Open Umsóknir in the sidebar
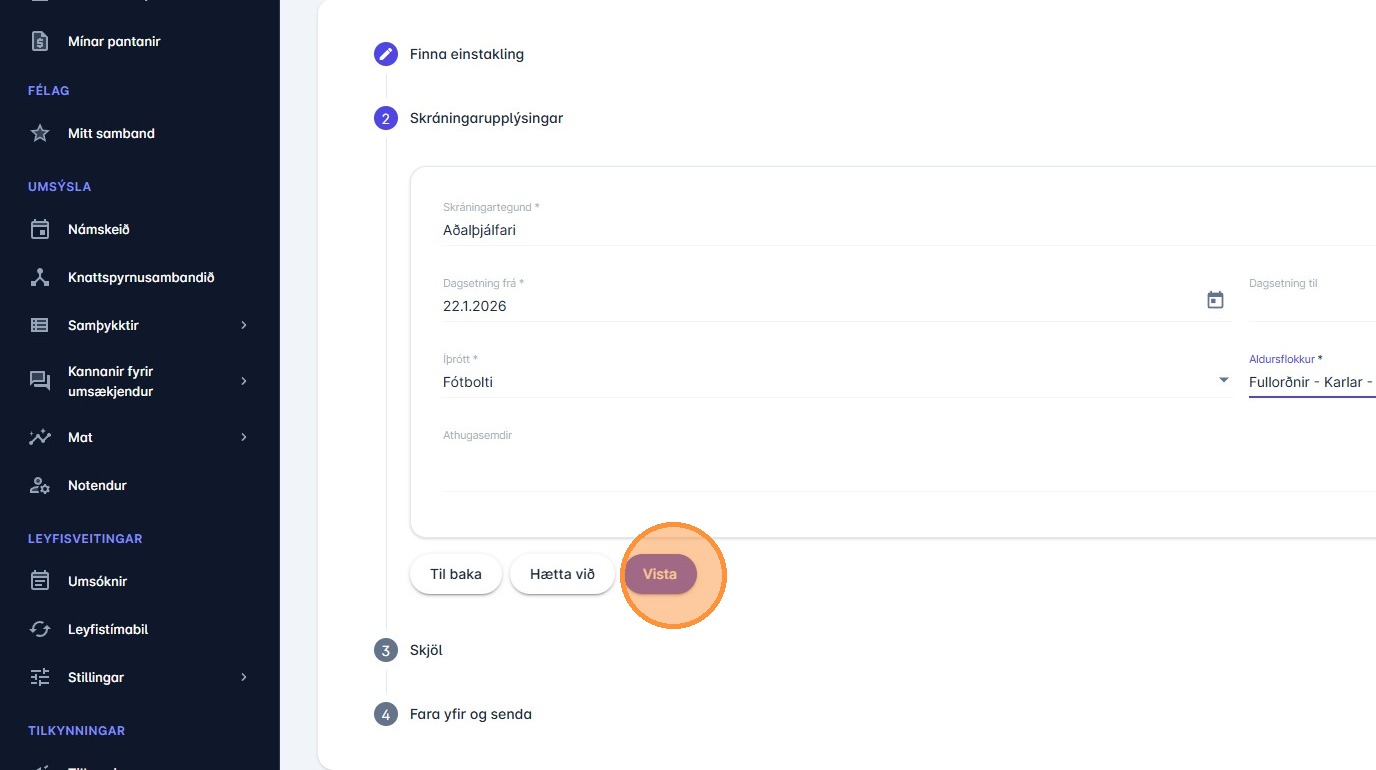 click(97, 581)
